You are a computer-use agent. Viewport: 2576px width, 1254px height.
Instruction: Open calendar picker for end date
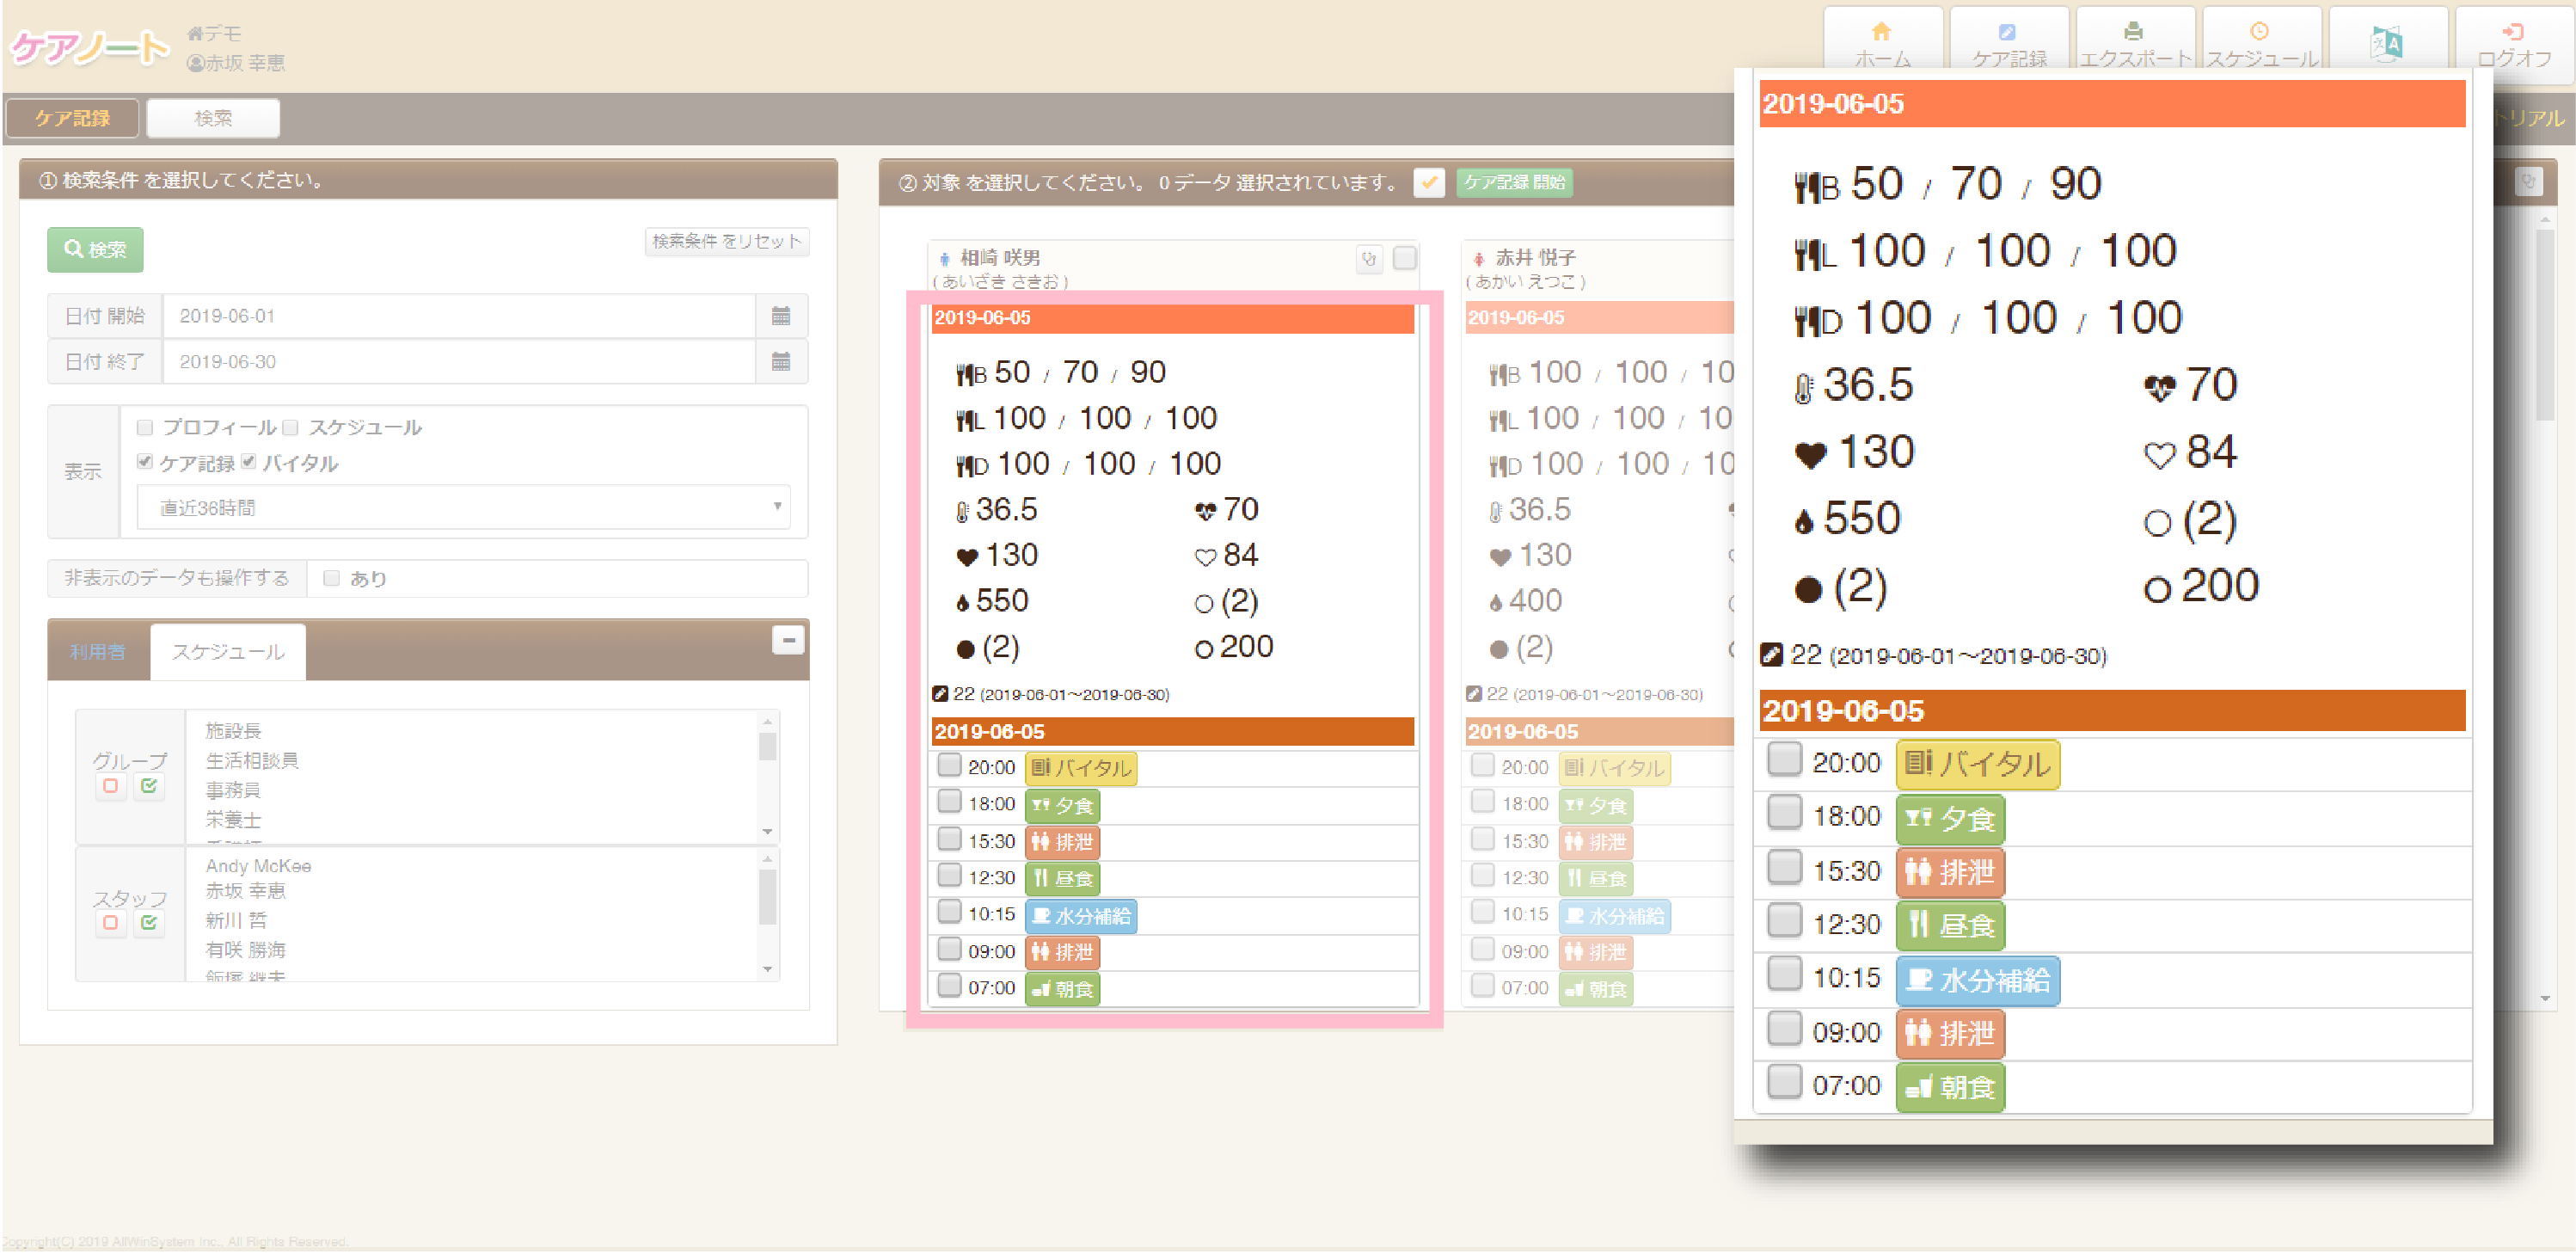click(781, 362)
